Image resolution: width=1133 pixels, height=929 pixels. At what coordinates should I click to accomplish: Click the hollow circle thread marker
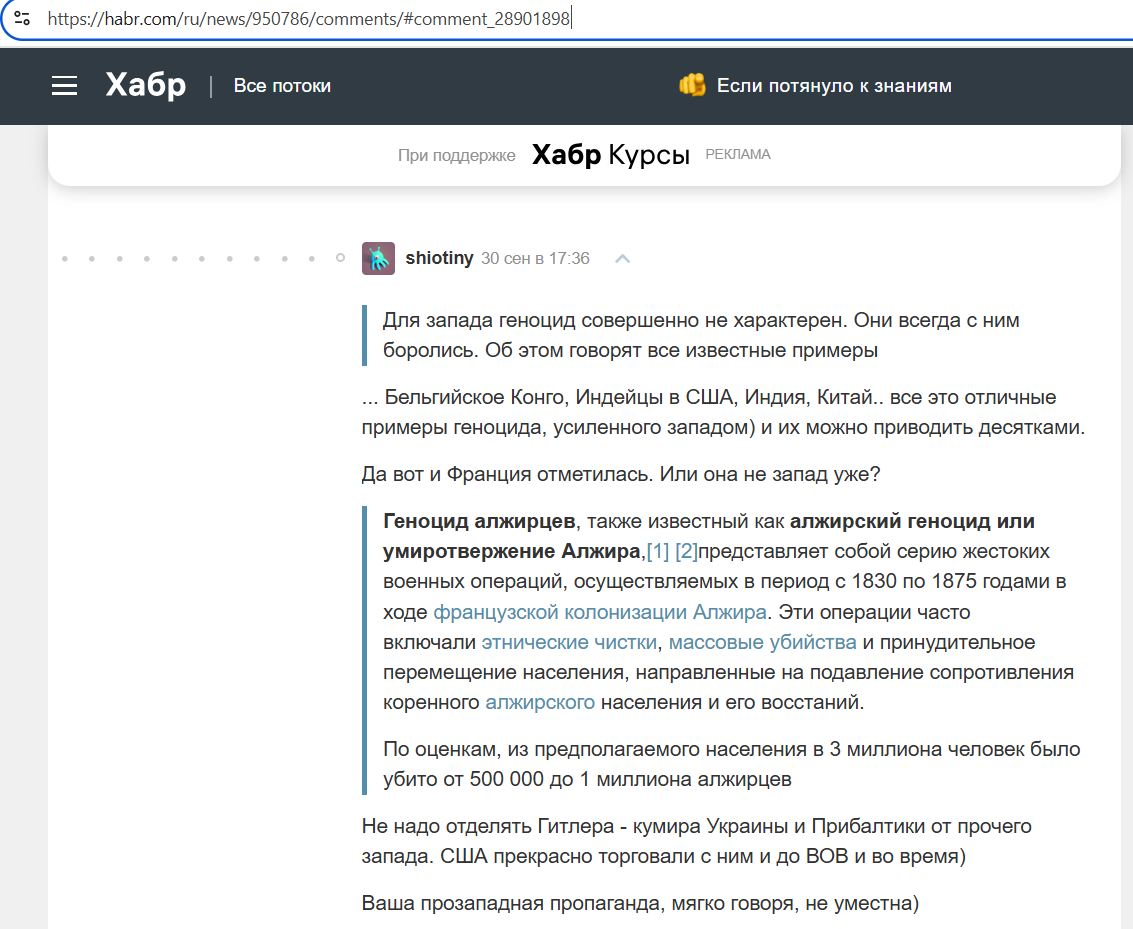[340, 258]
